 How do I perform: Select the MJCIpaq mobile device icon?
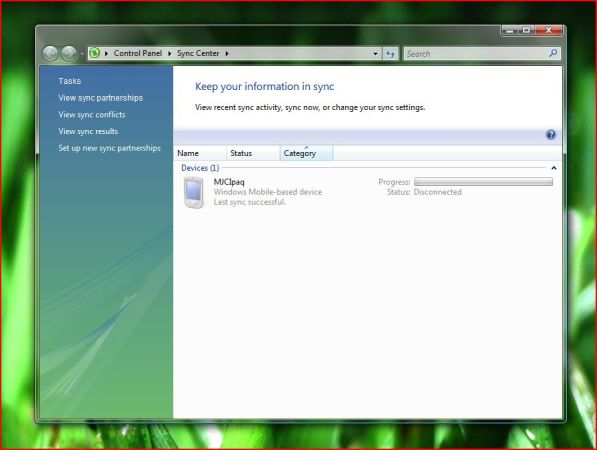pyautogui.click(x=194, y=192)
